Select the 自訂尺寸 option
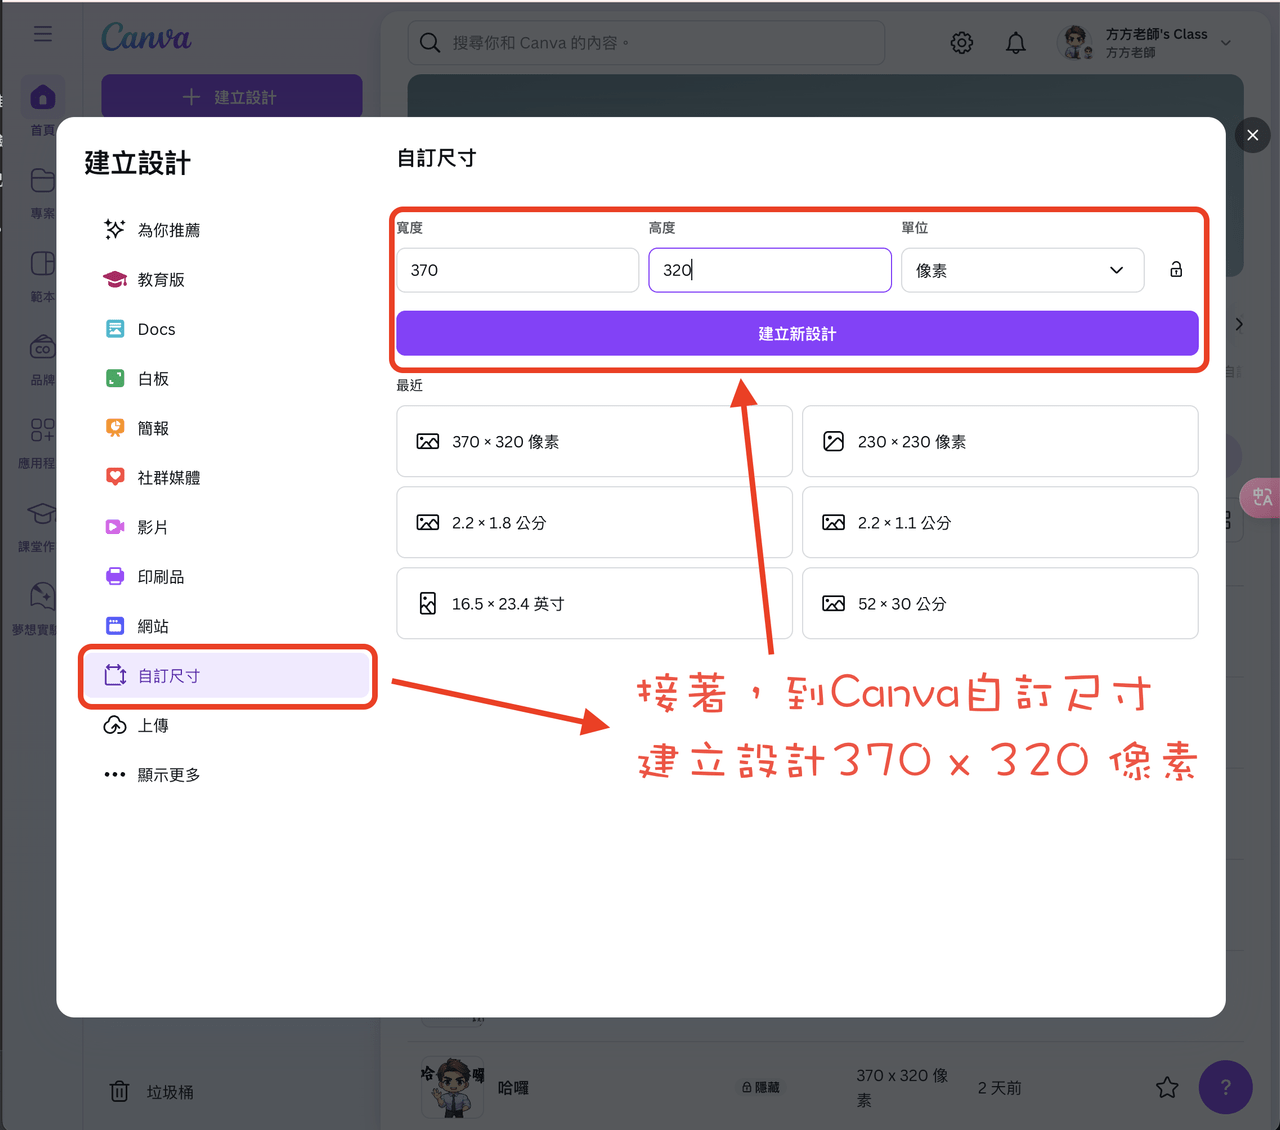1280x1130 pixels. click(227, 676)
